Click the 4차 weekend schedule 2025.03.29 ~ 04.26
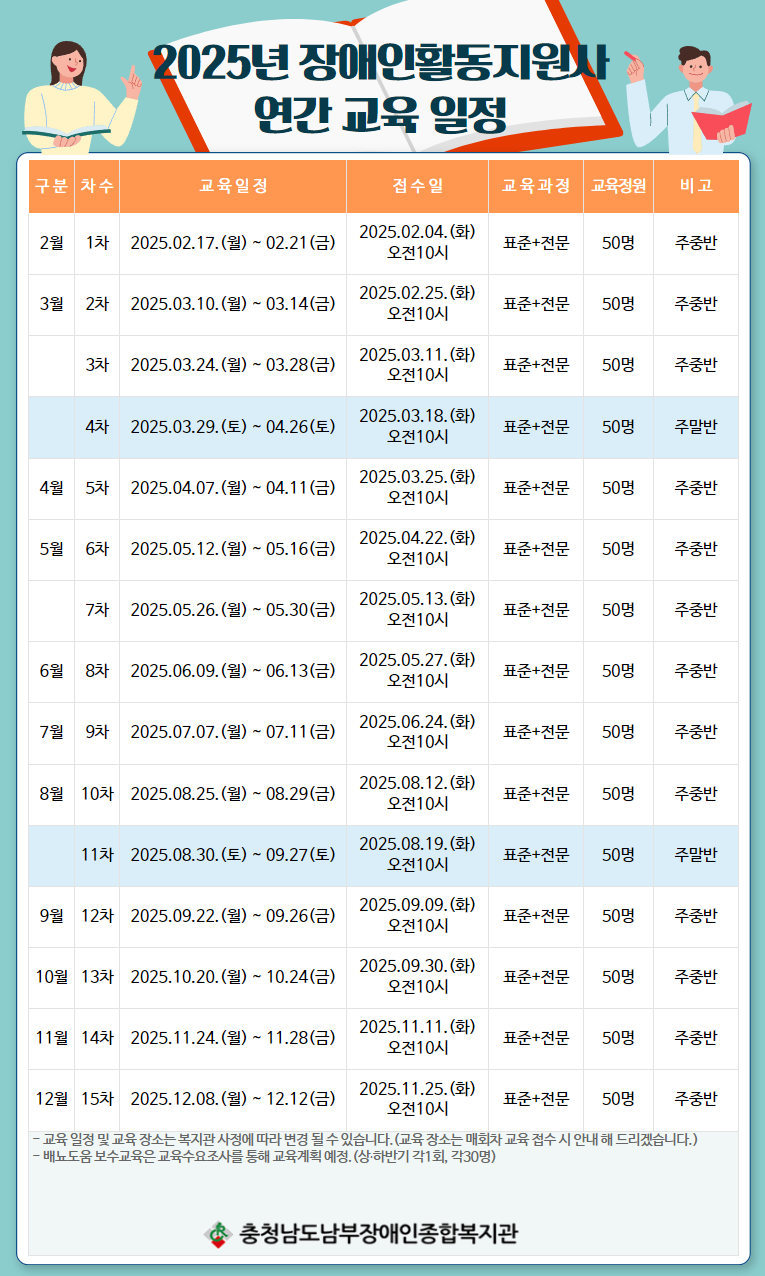This screenshot has height=1276, width=765. pyautogui.click(x=232, y=427)
